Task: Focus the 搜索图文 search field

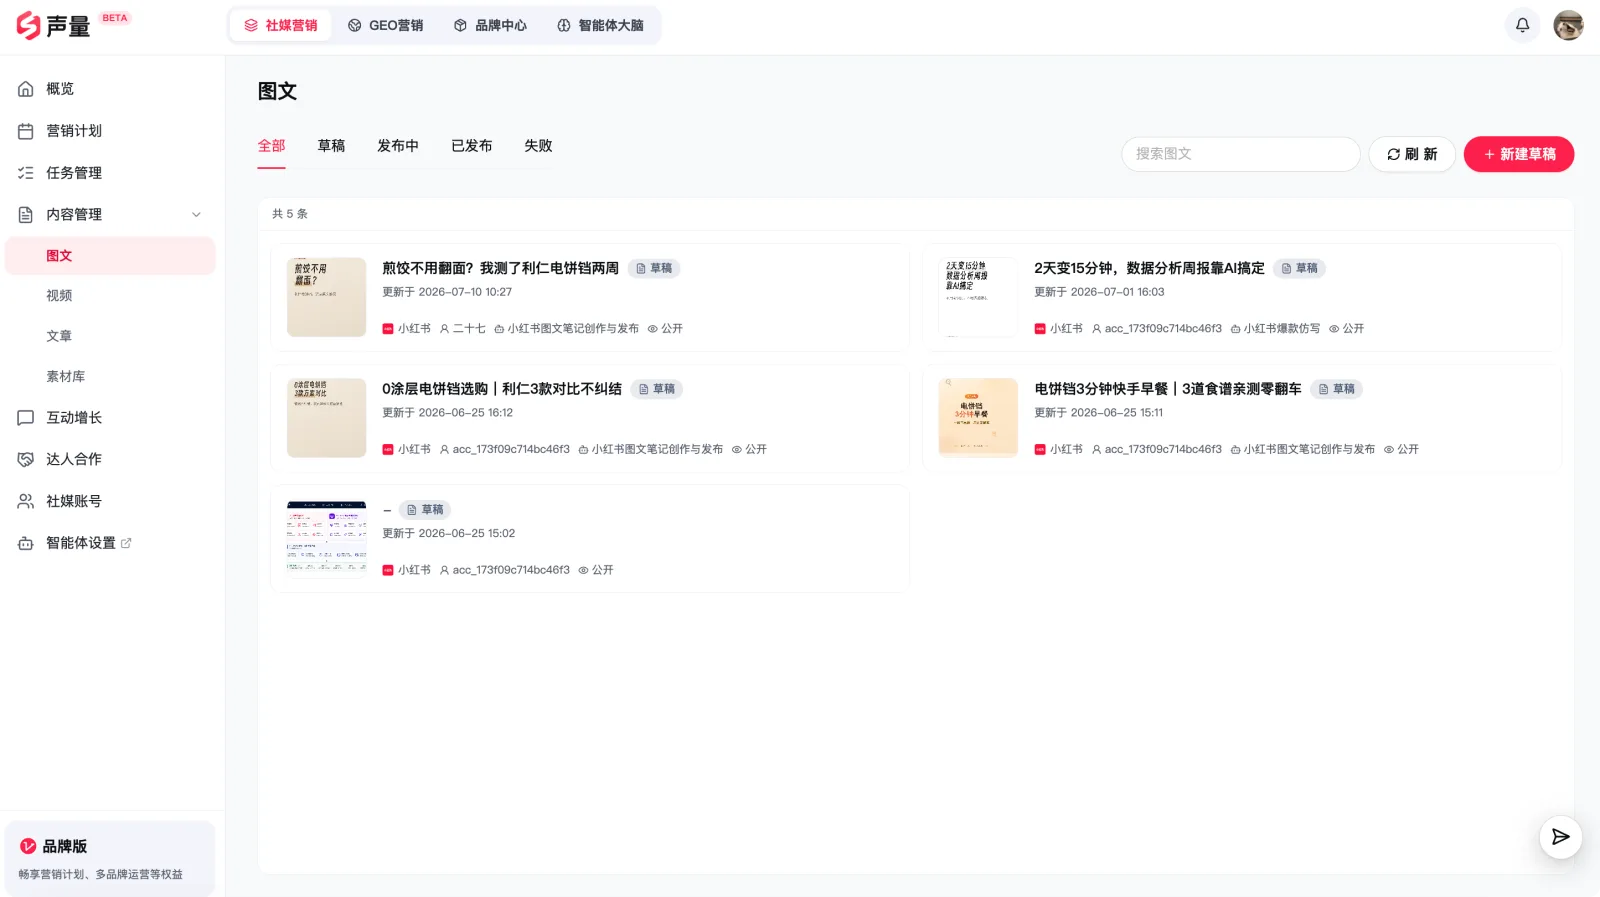Action: (1241, 154)
